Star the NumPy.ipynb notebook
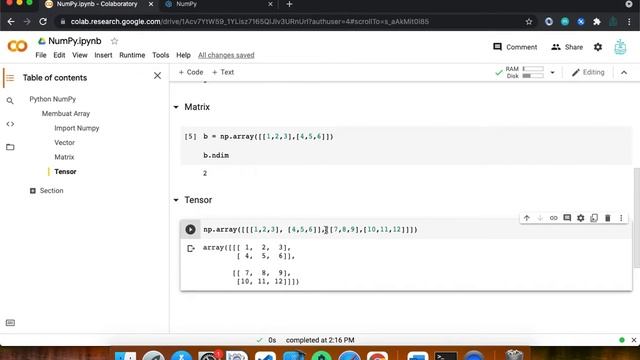640x360 pixels. pos(114,41)
